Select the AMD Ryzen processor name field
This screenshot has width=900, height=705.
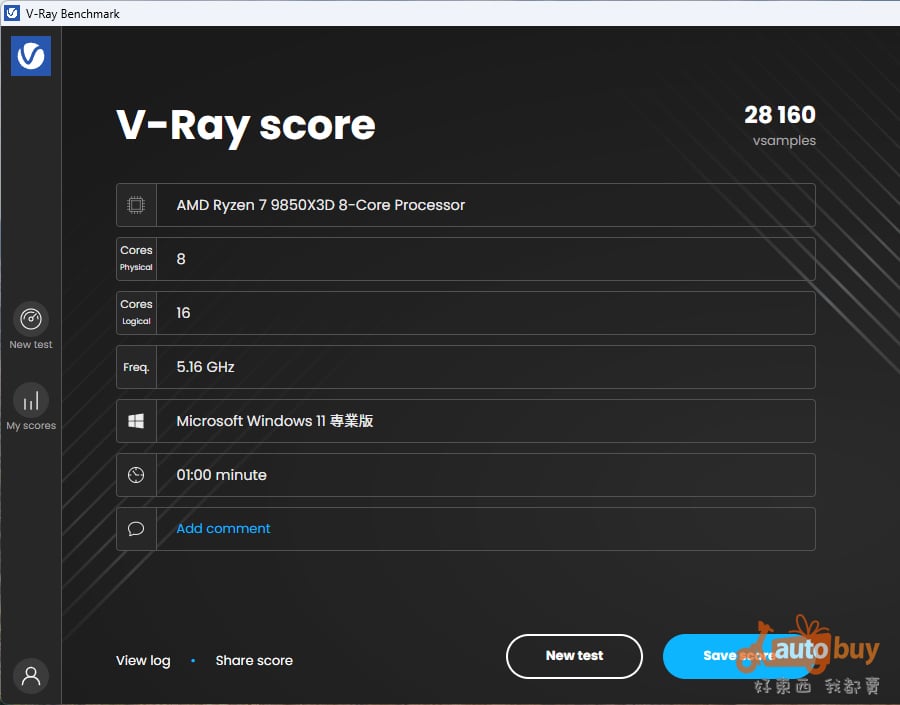[x=485, y=205]
